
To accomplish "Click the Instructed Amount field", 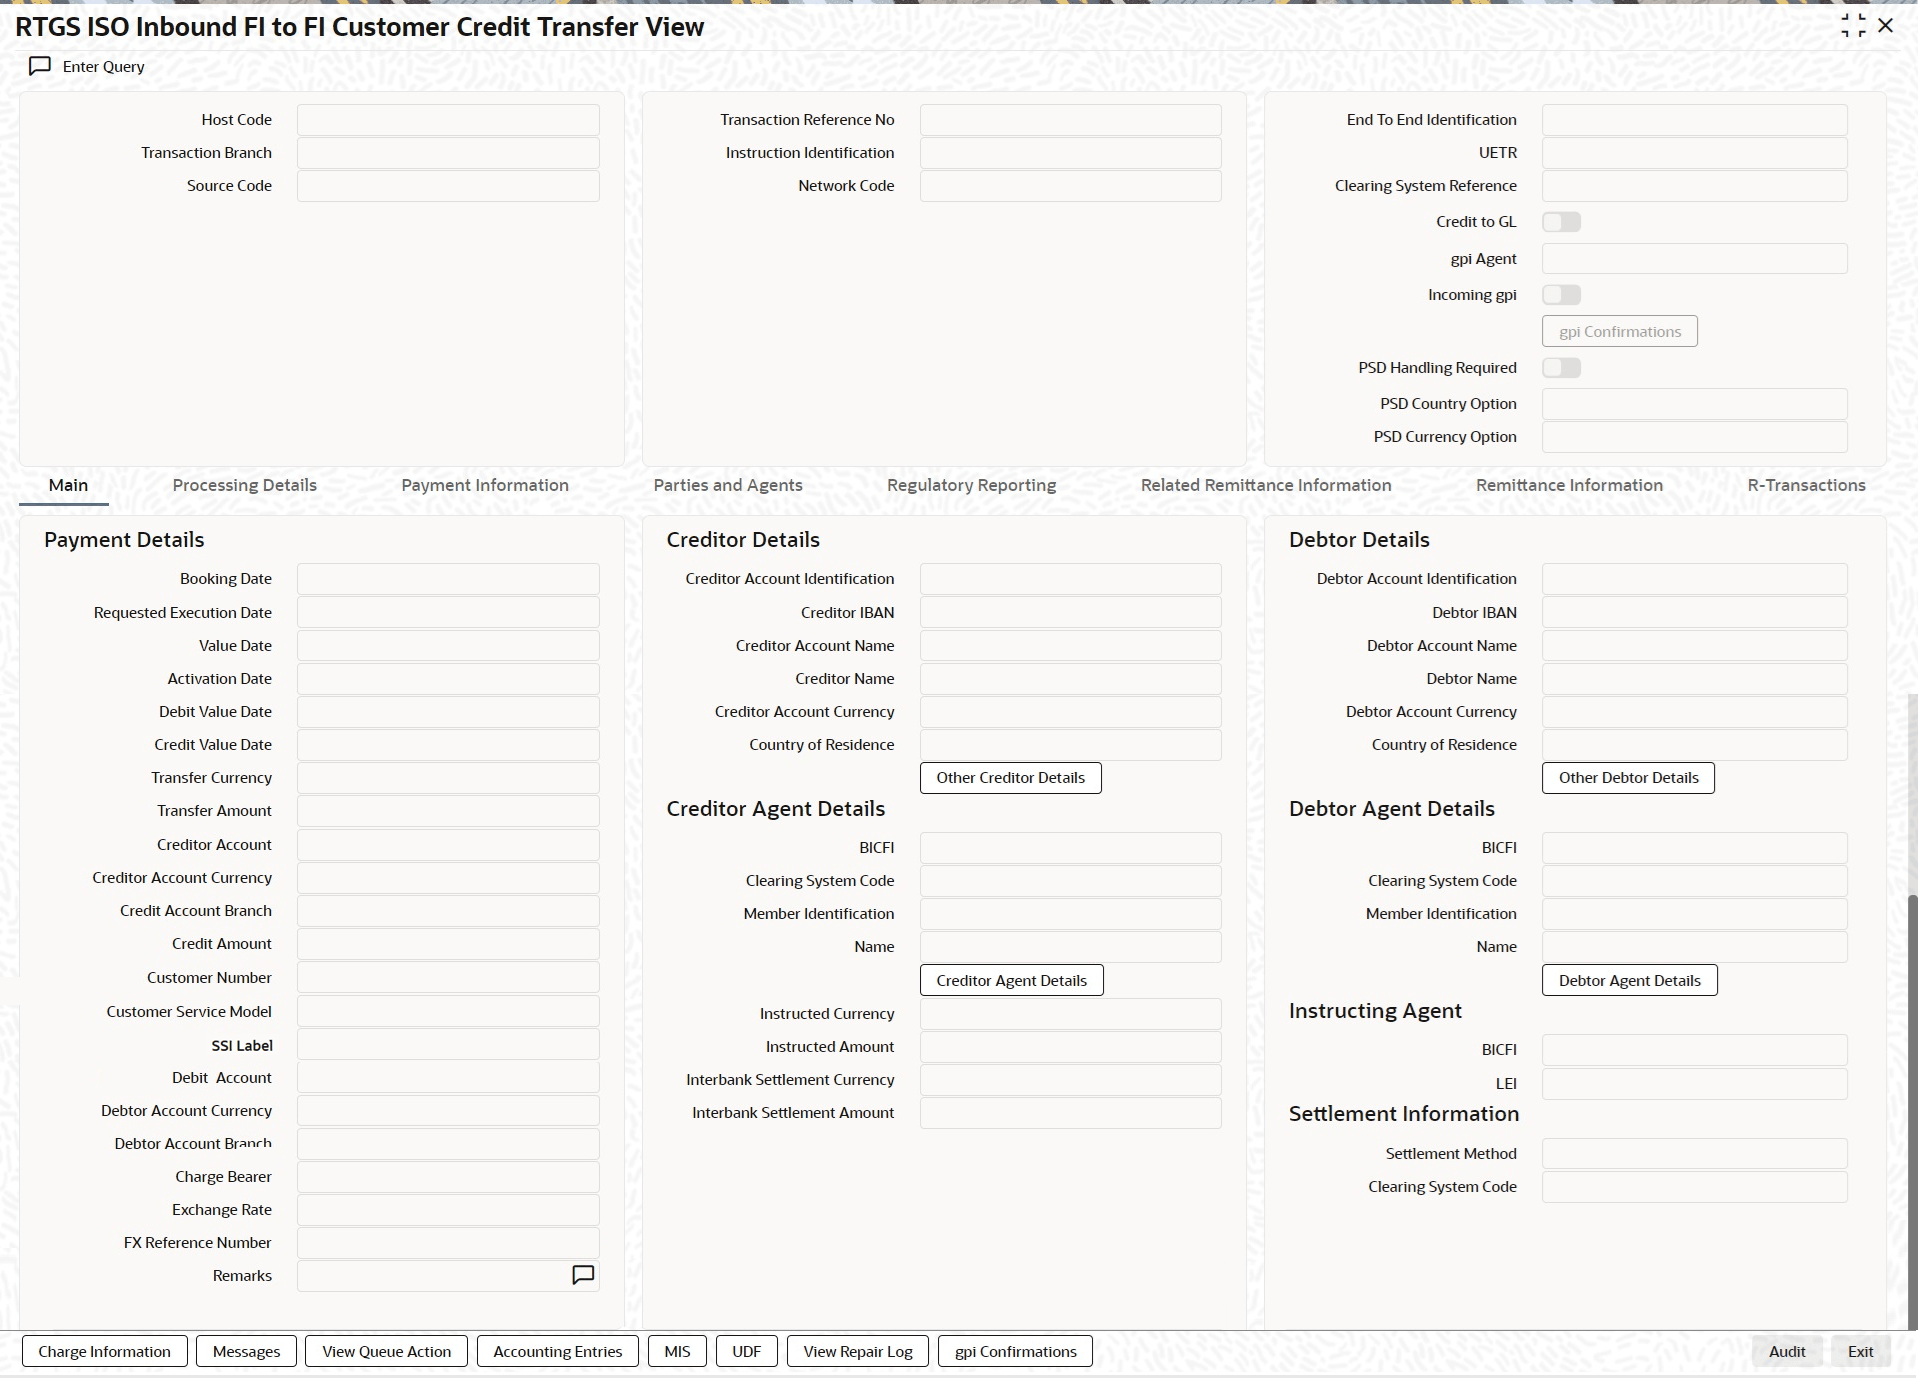I will (x=1070, y=1047).
